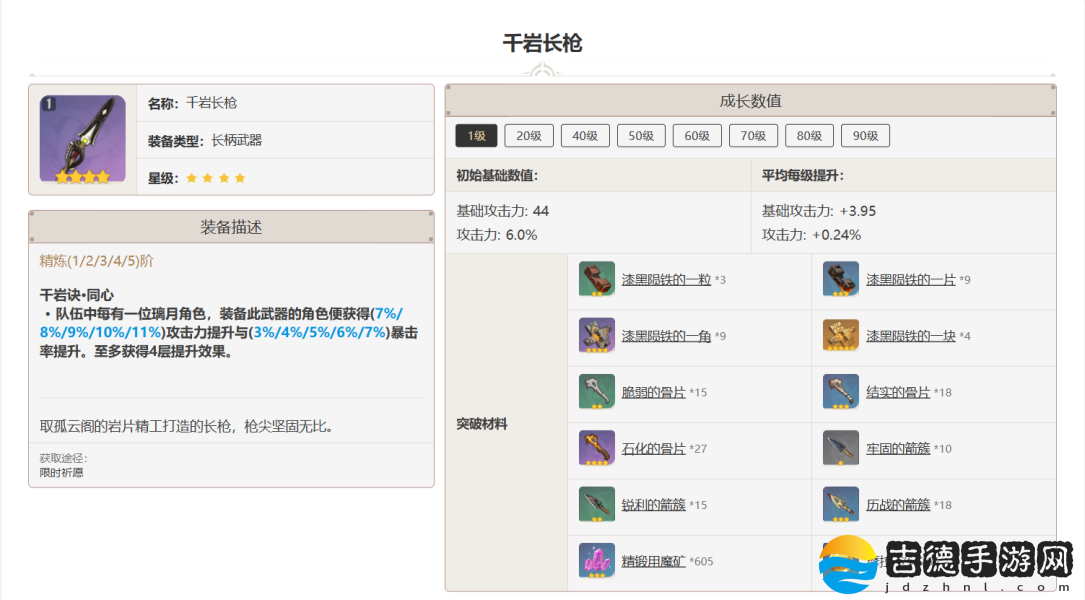Switch to the 20级 level tab
This screenshot has height=600, width=1085.
[529, 136]
